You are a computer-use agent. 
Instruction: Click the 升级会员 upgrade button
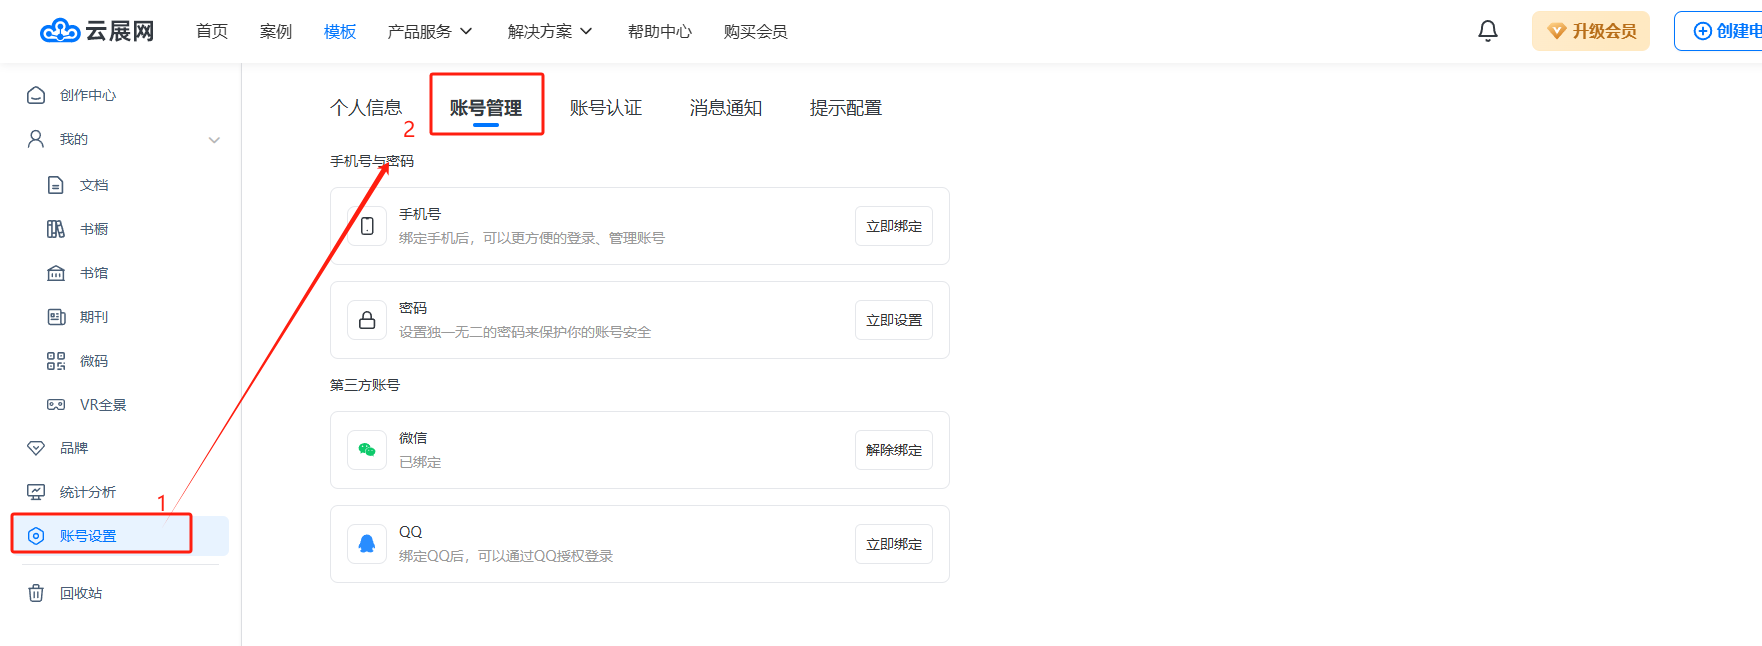tap(1590, 31)
